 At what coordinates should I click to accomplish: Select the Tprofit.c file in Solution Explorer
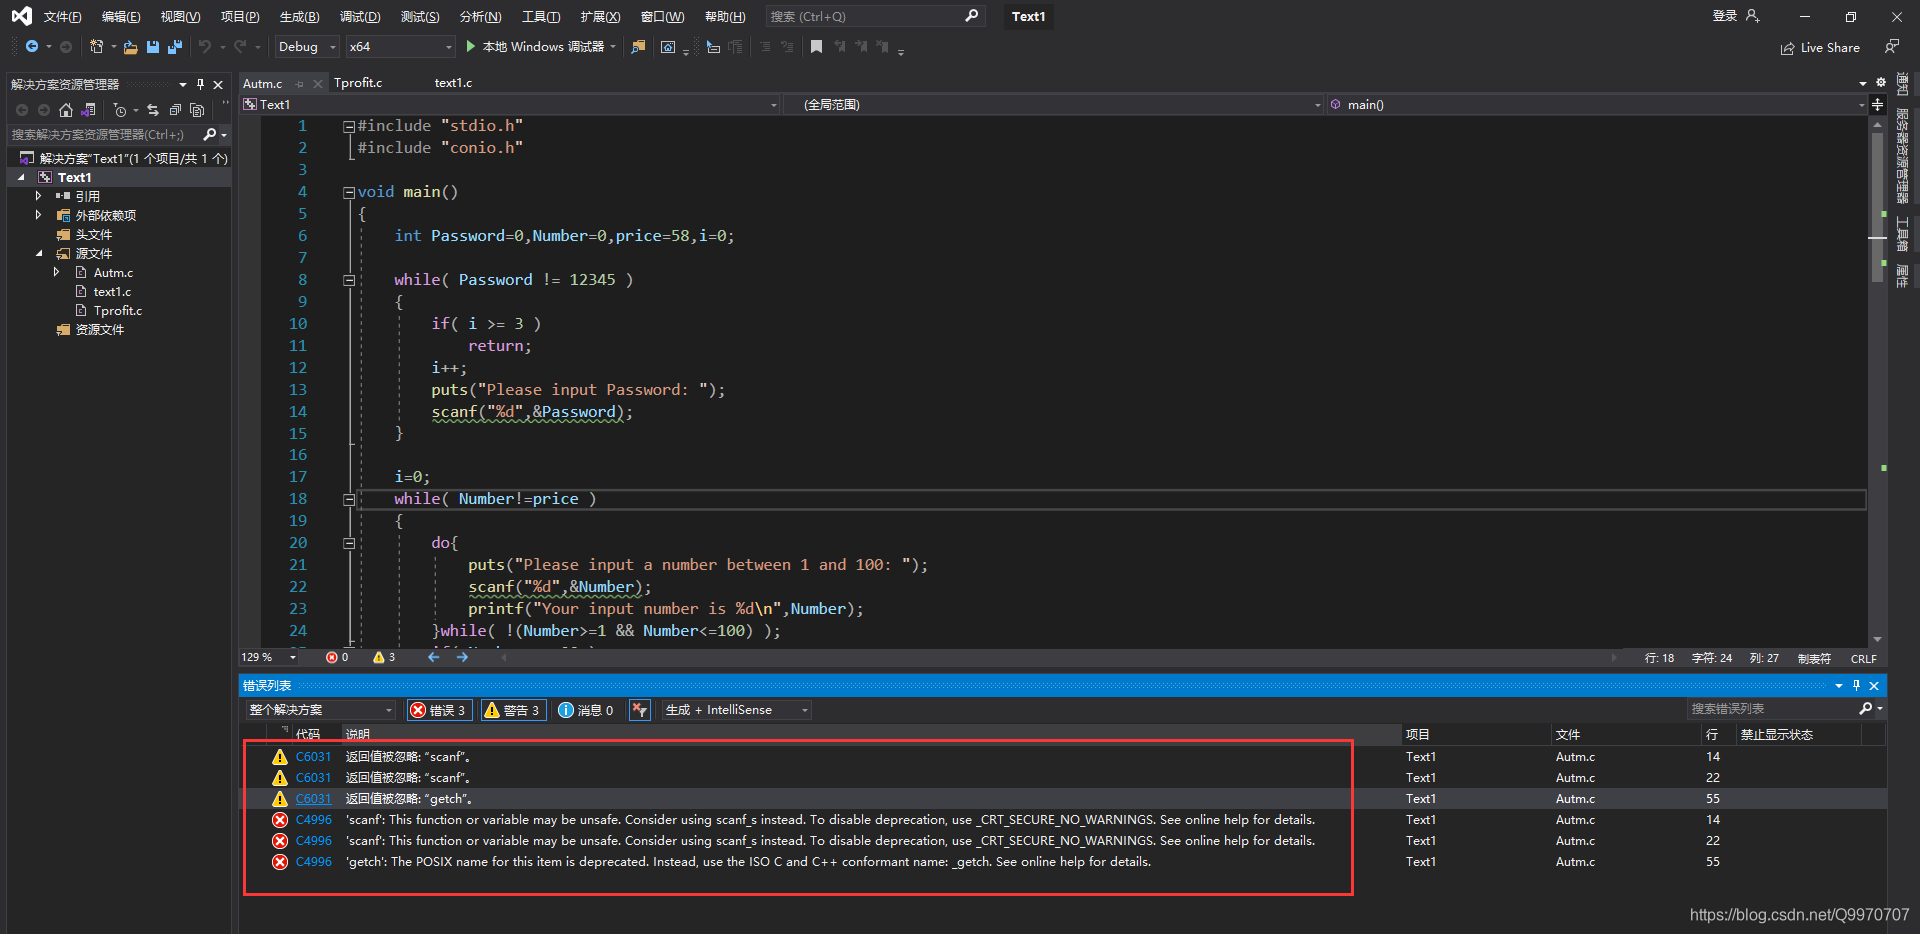pyautogui.click(x=117, y=311)
